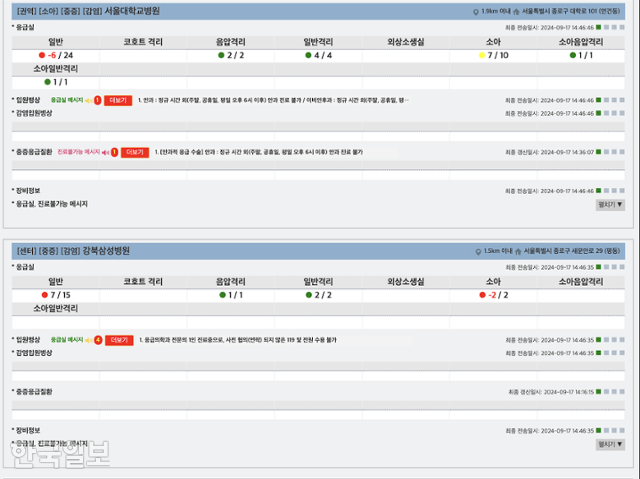Click 강북삼성병원 소아 value -2 / 2
The image size is (640, 479).
(498, 295)
